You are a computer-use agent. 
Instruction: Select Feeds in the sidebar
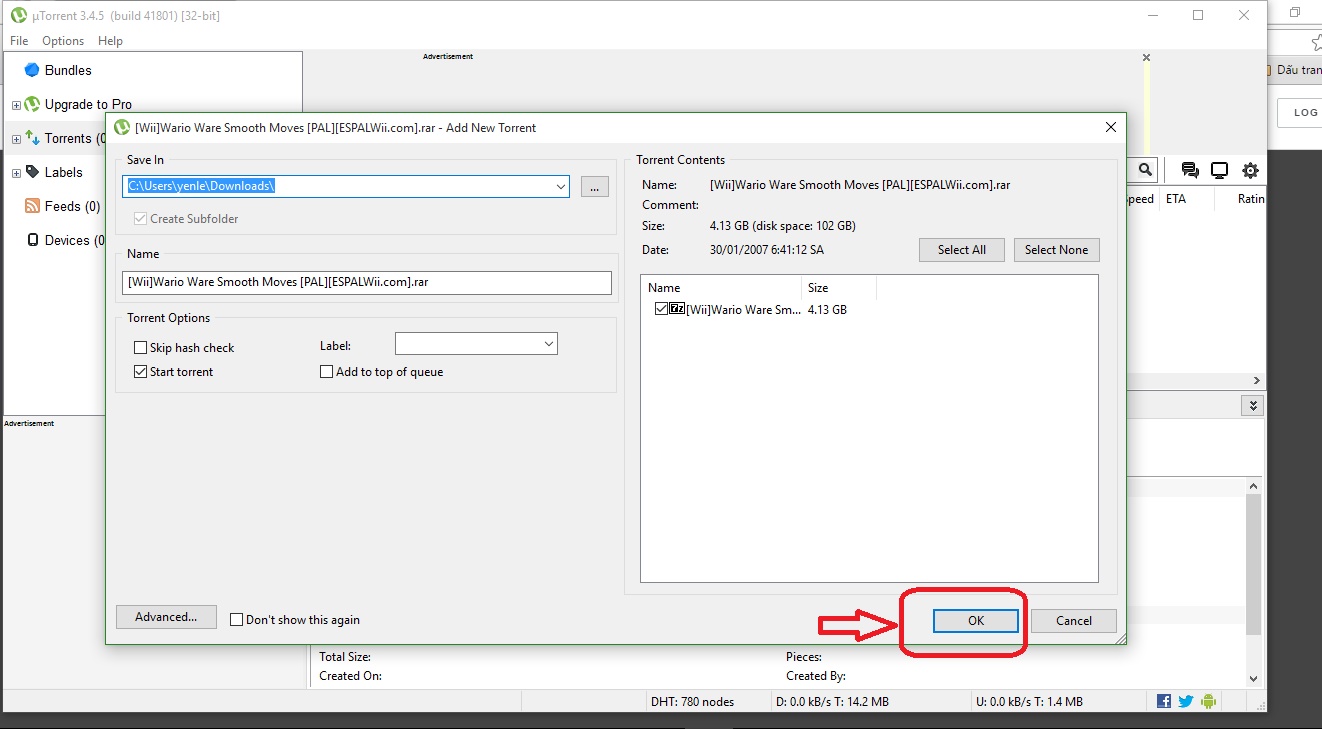coord(70,206)
